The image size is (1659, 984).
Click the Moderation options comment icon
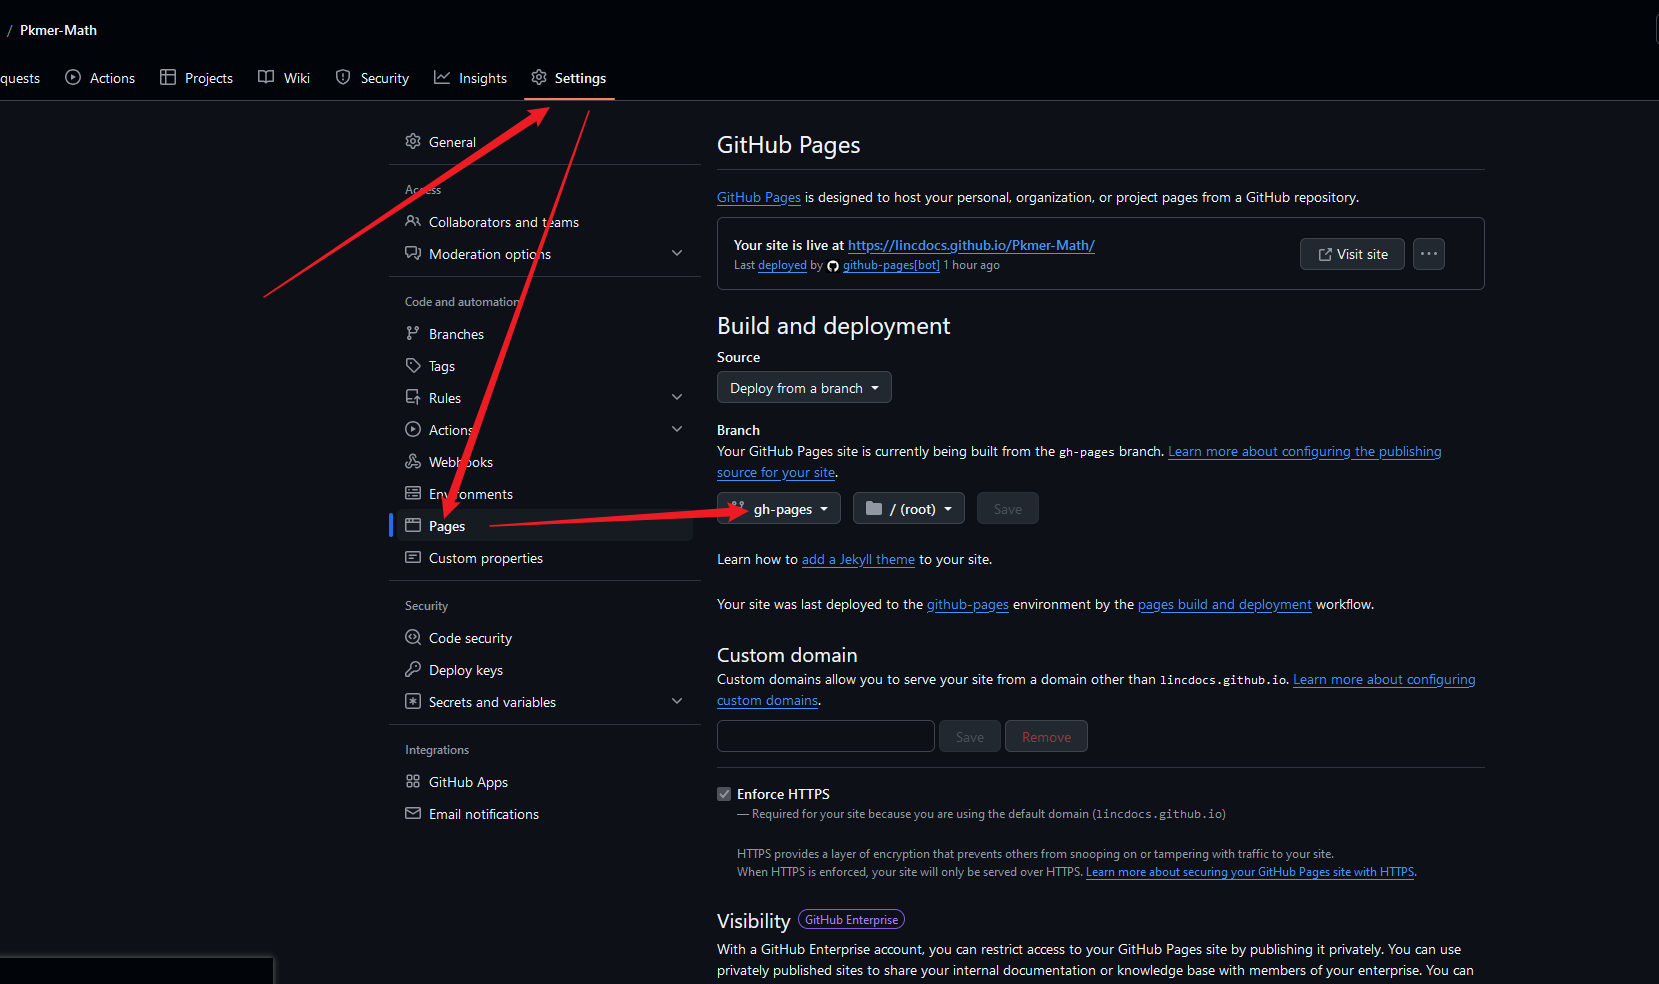click(413, 253)
